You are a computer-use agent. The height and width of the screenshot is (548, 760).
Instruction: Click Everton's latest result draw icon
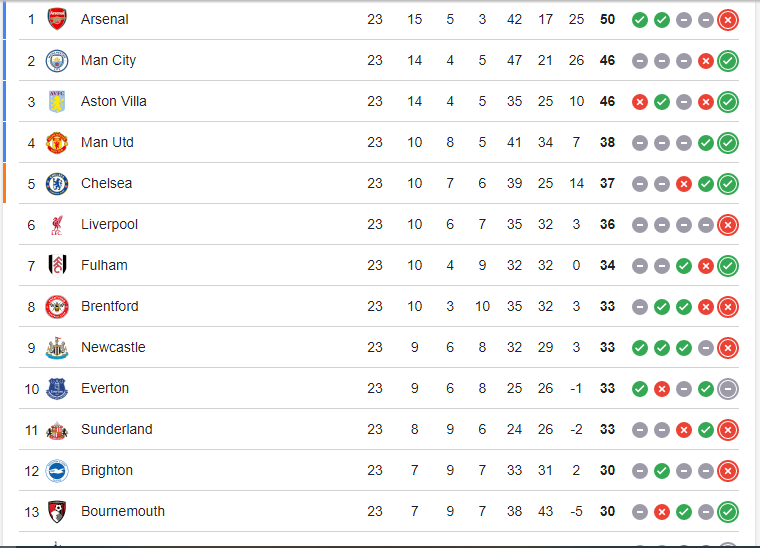point(728,389)
